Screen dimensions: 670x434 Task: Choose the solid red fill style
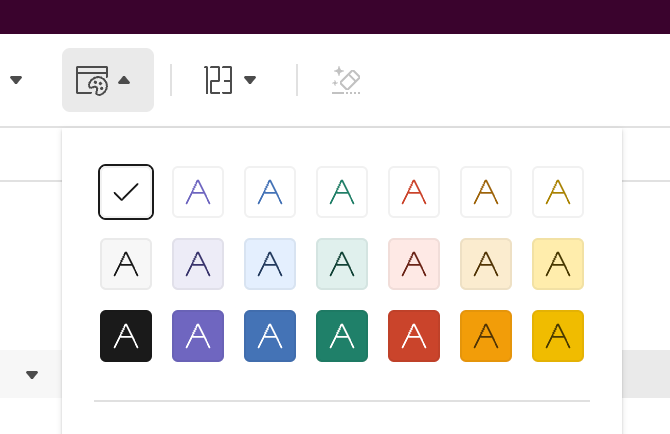tap(414, 336)
